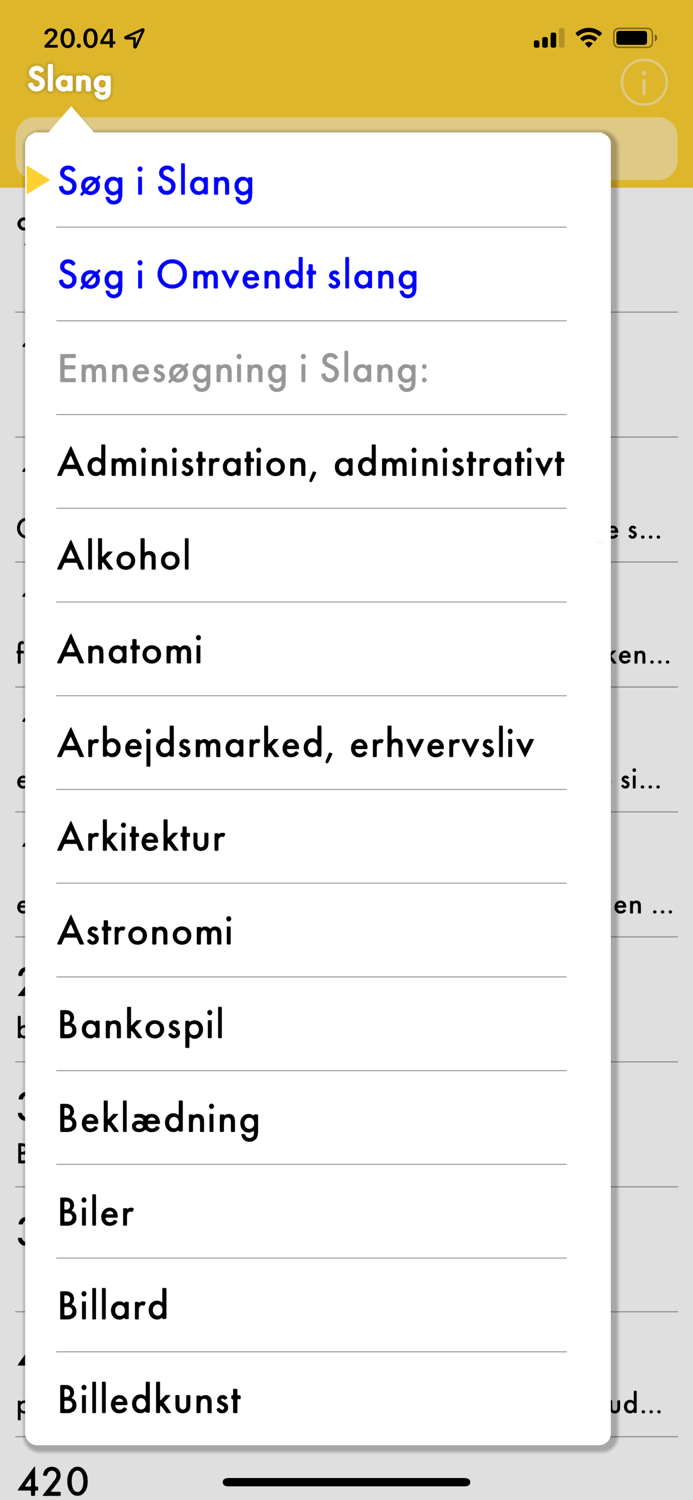Tap the location arrow in the status bar
Image resolution: width=693 pixels, height=1500 pixels.
tap(134, 36)
